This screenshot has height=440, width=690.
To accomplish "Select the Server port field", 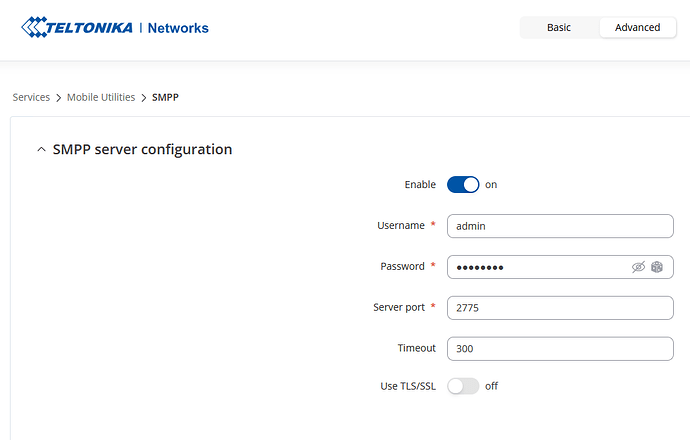I will click(559, 307).
